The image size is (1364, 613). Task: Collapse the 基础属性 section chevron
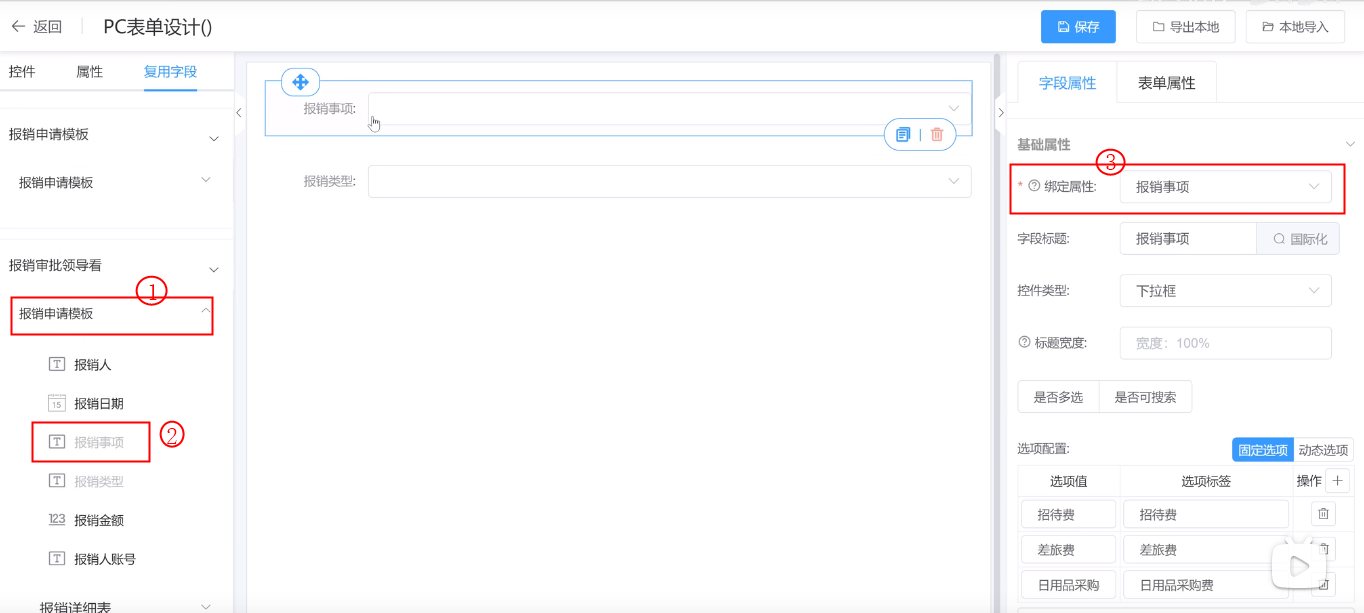click(1349, 145)
